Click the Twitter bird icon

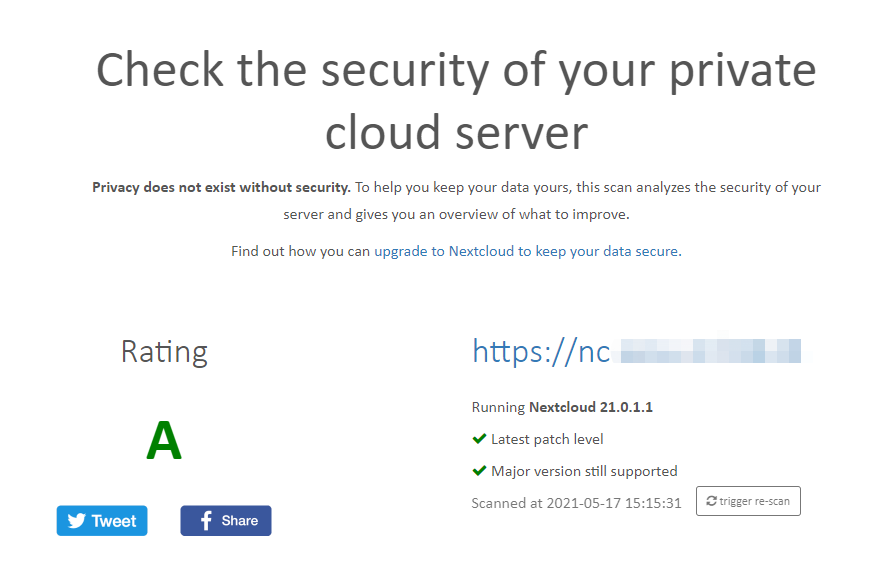coord(76,521)
